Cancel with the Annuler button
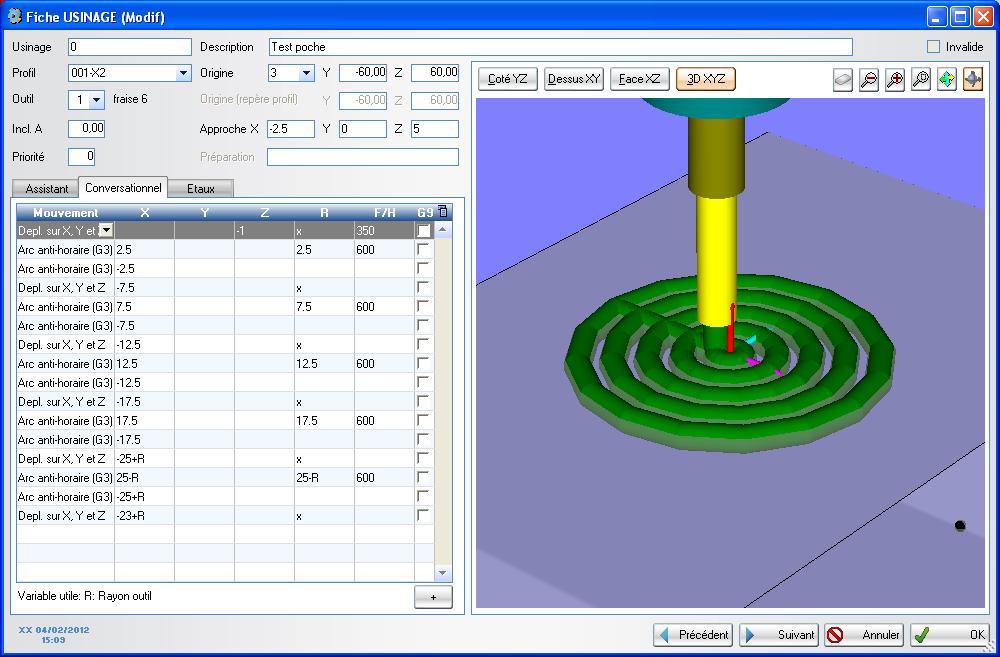The height and width of the screenshot is (657, 1000). [864, 635]
